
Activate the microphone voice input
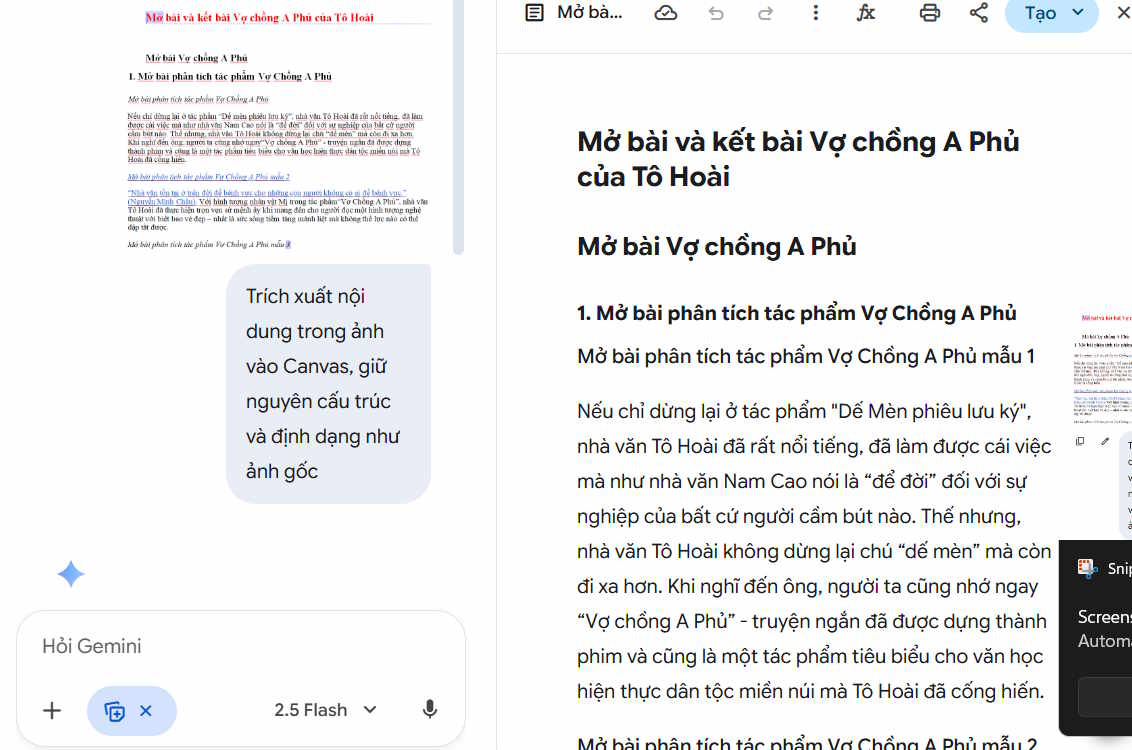(x=430, y=709)
